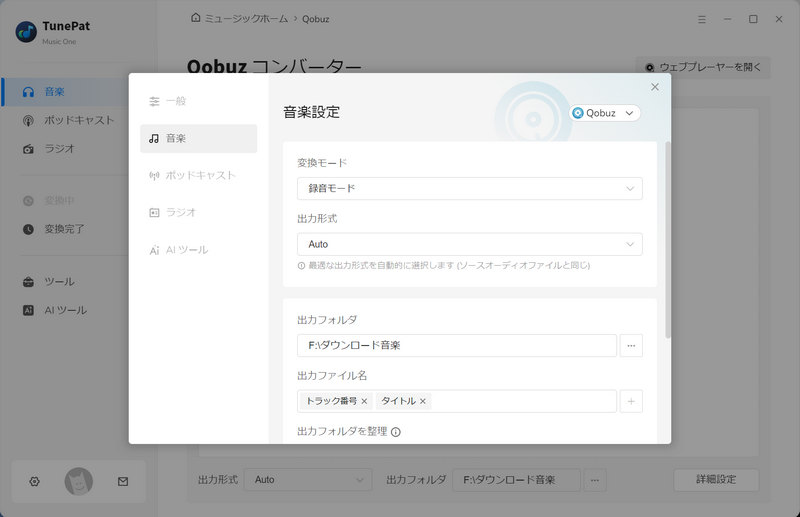Open the mail envelope icon at bottom left
800x517 pixels.
[123, 481]
